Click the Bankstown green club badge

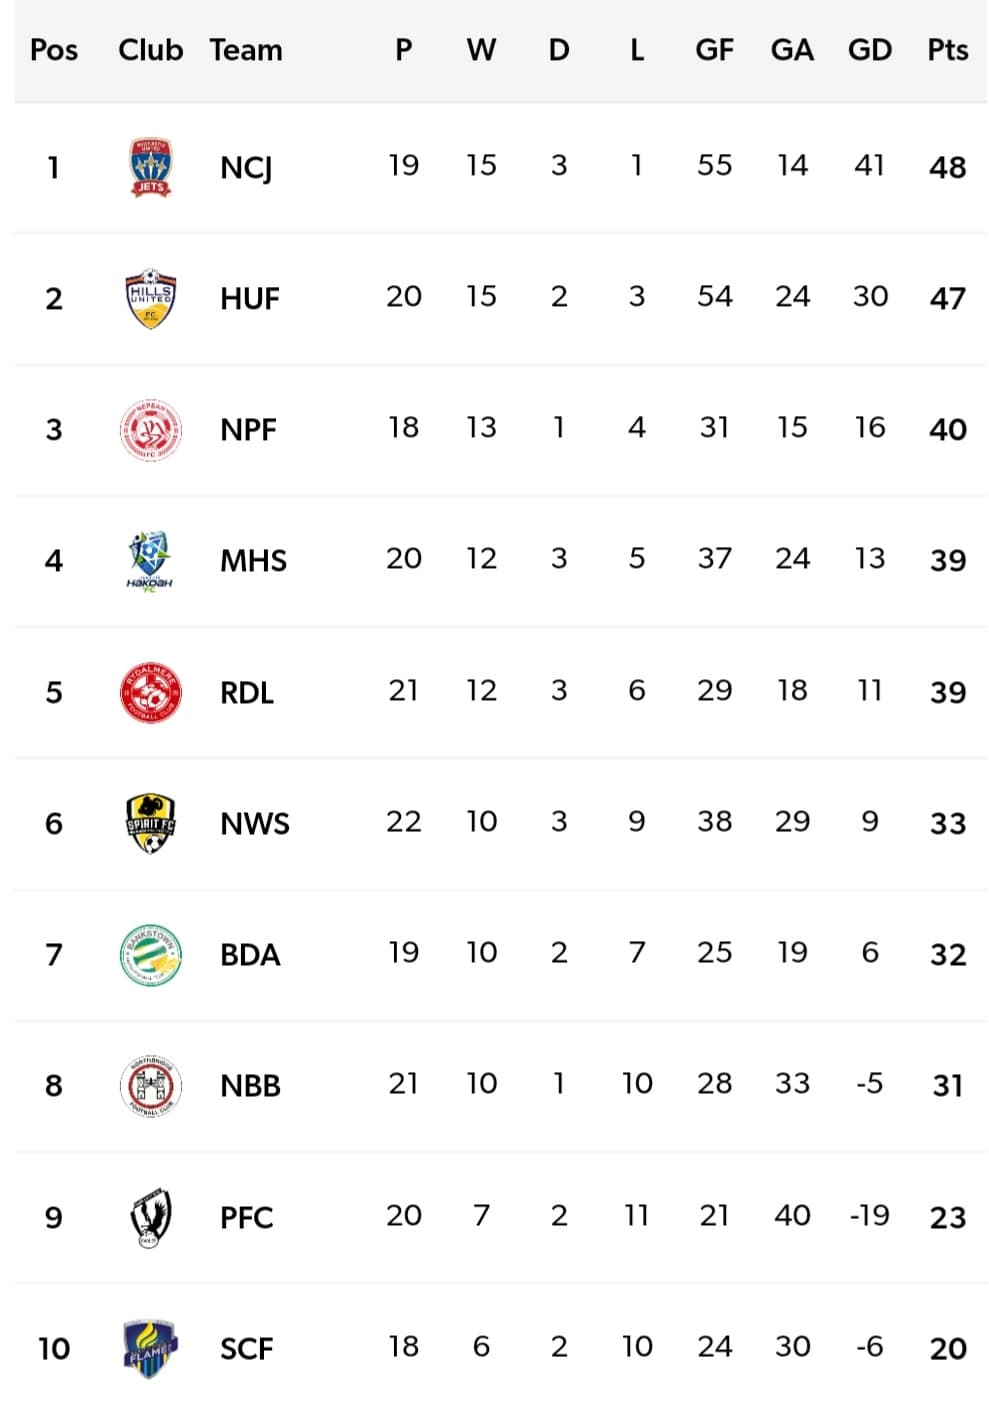point(150,954)
